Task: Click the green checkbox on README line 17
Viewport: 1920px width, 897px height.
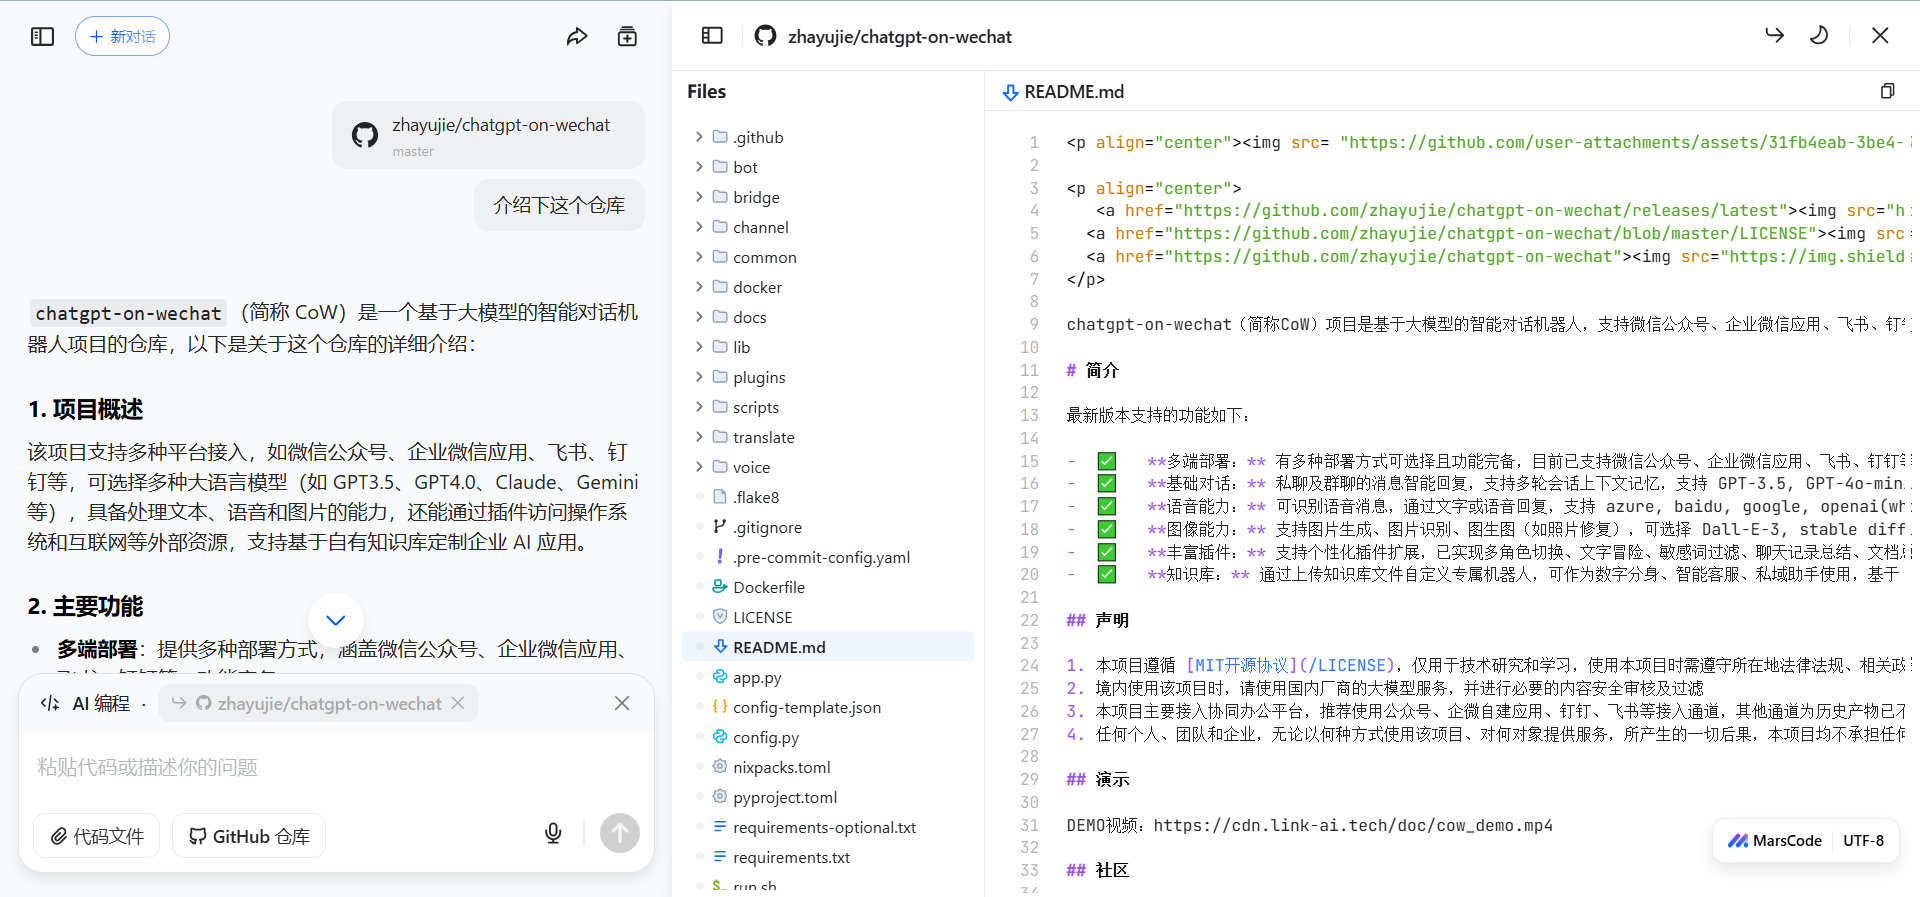Action: pyautogui.click(x=1106, y=506)
